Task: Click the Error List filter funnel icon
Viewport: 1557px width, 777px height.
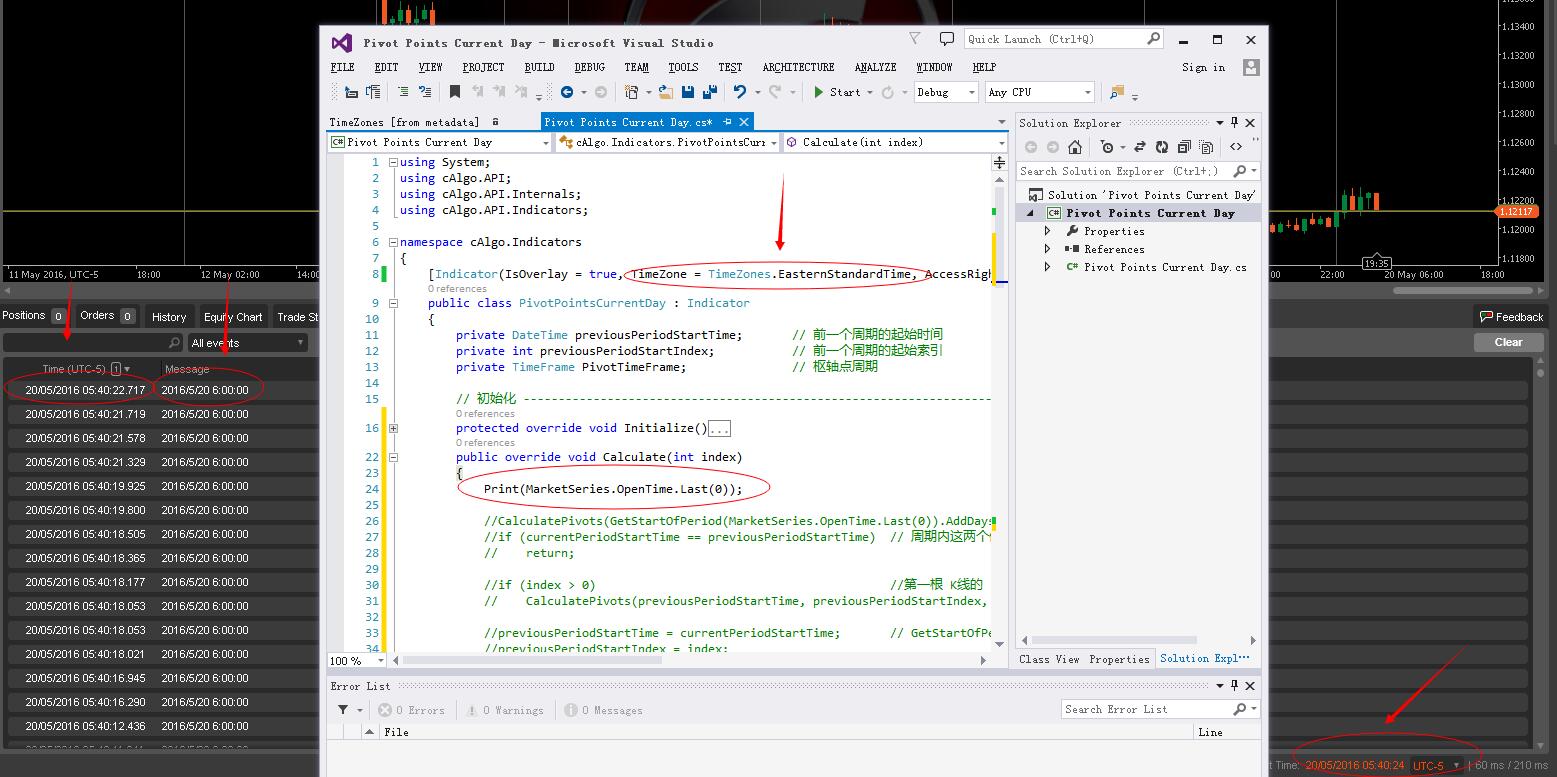Action: point(343,710)
